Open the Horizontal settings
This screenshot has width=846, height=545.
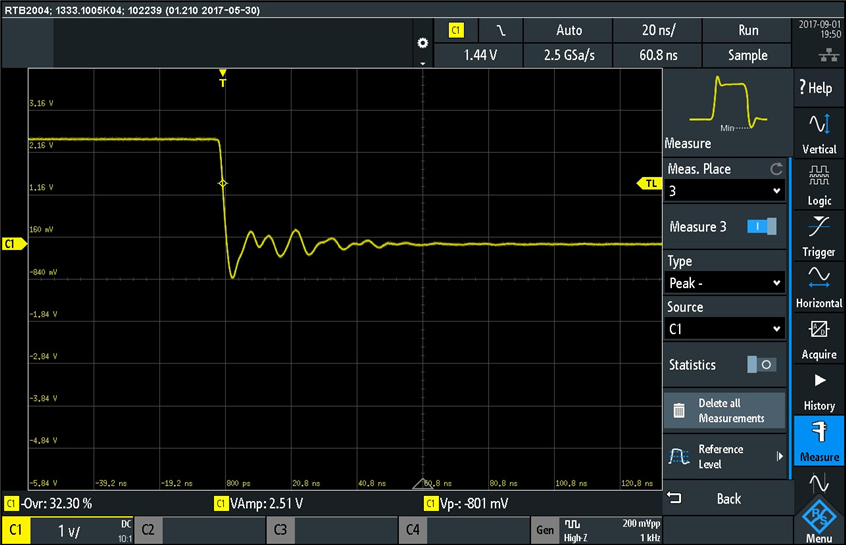[818, 288]
